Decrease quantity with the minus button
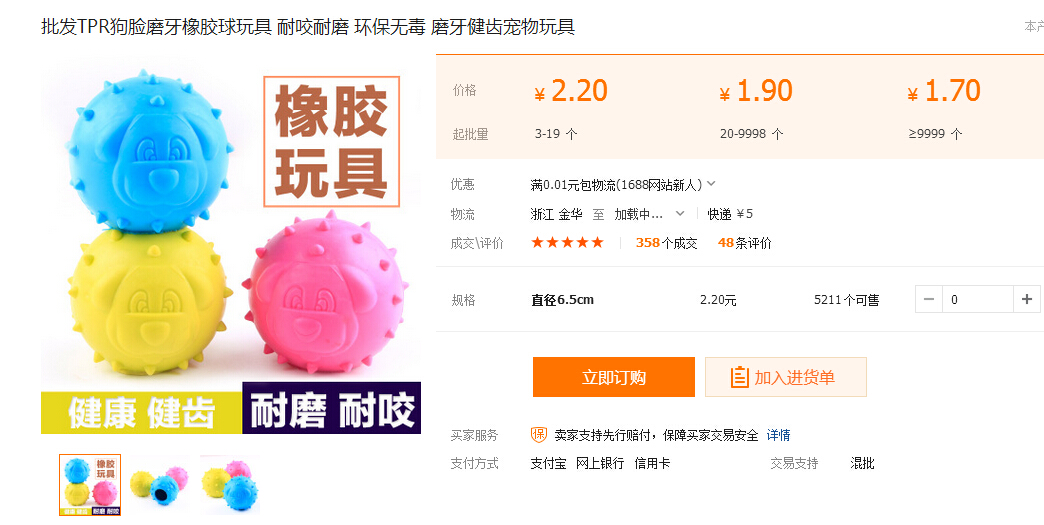 [929, 299]
